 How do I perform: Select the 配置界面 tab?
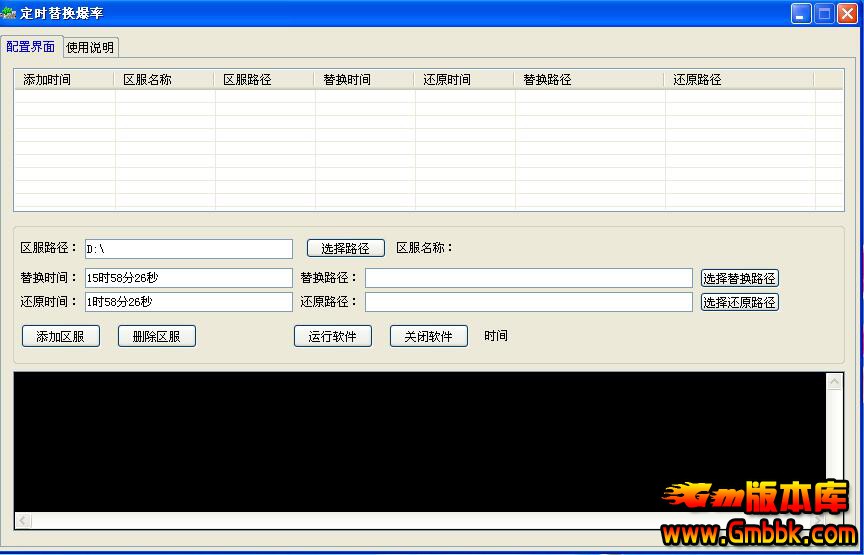[31, 47]
